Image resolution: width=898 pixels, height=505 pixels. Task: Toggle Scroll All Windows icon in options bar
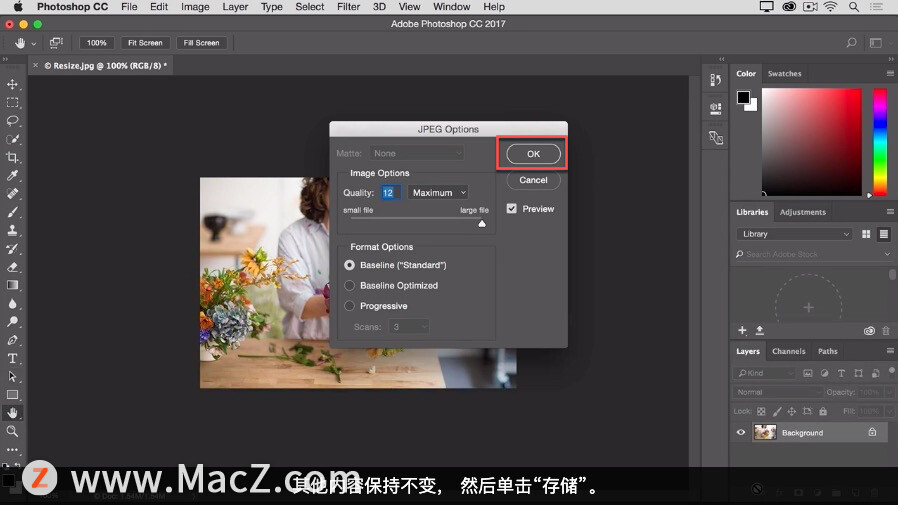coord(56,42)
